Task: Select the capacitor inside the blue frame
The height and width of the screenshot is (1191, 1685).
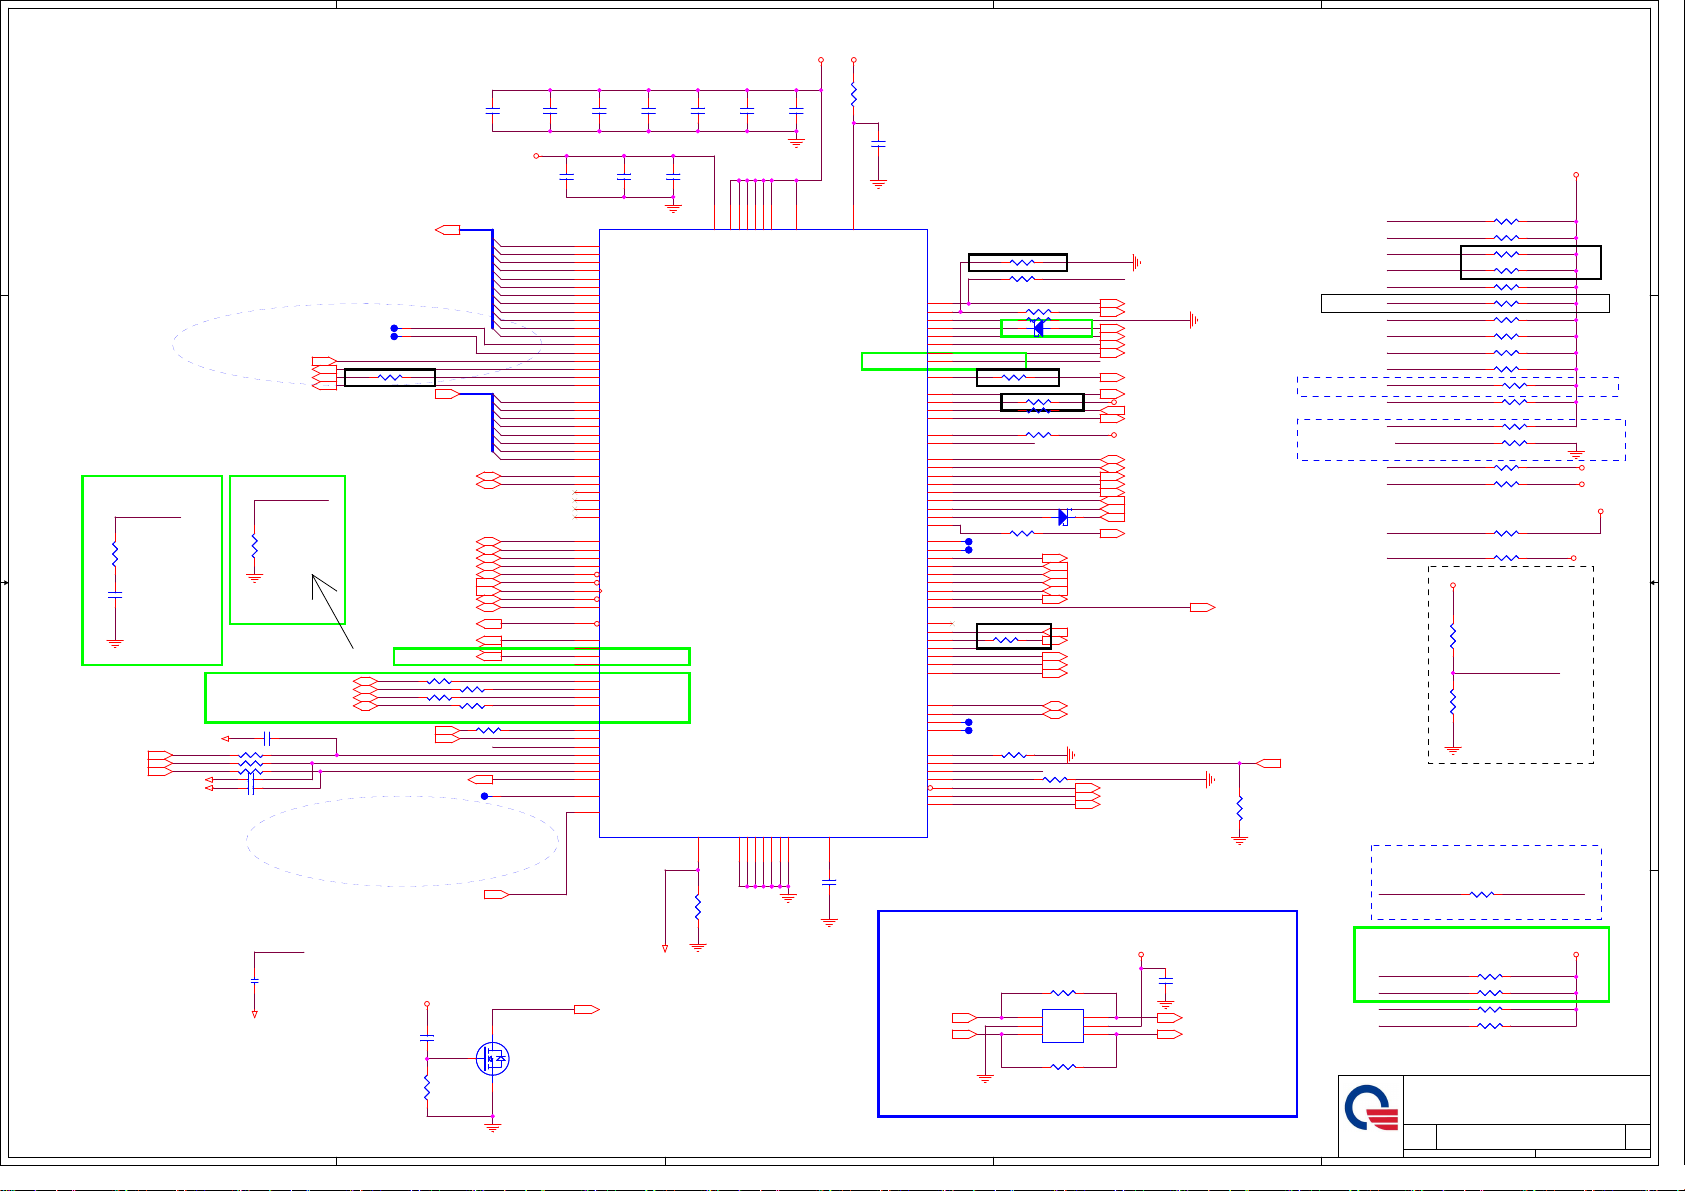Action: pyautogui.click(x=1166, y=981)
